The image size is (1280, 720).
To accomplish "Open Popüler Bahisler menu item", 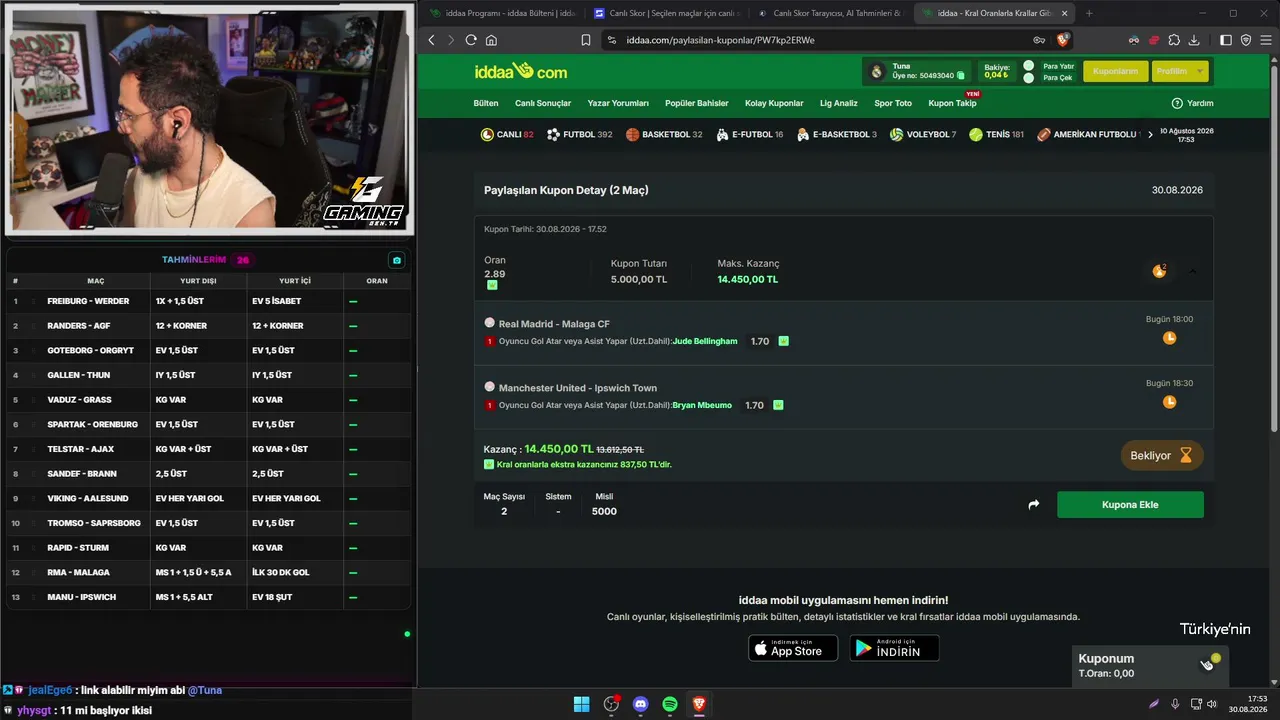I will pos(697,103).
